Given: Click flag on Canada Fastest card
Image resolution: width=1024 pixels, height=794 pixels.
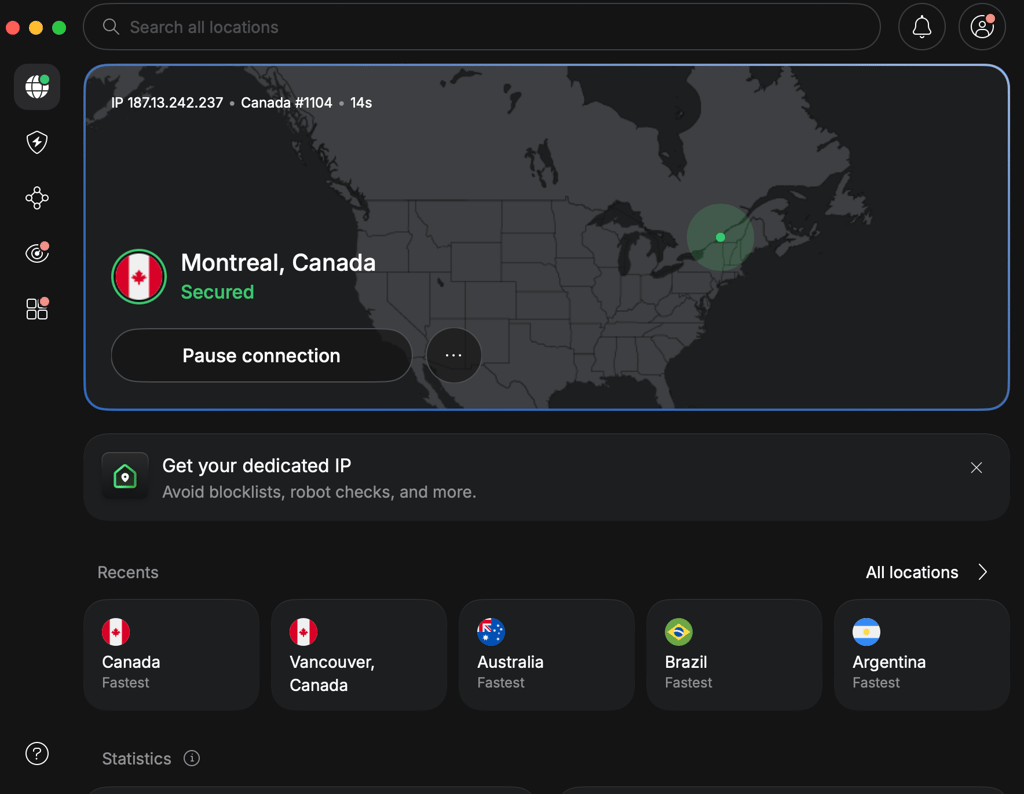Looking at the screenshot, I should tap(116, 631).
